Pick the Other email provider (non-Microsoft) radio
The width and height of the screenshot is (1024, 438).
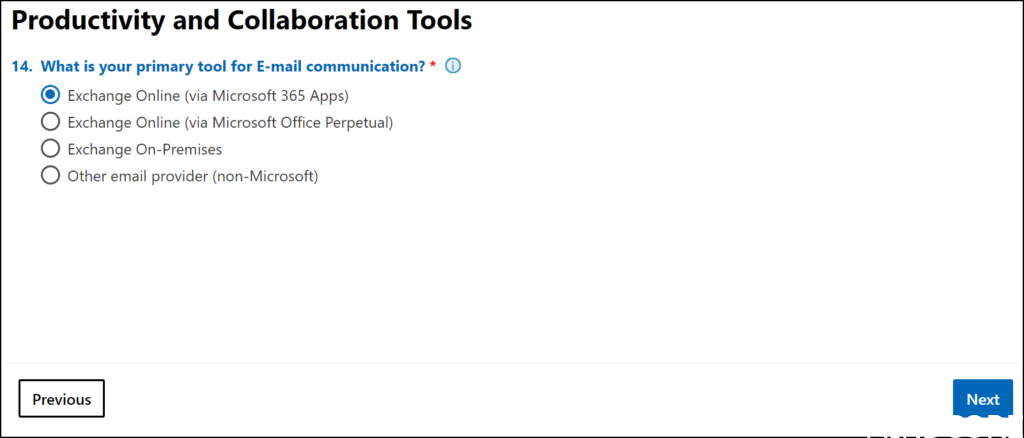[50, 176]
